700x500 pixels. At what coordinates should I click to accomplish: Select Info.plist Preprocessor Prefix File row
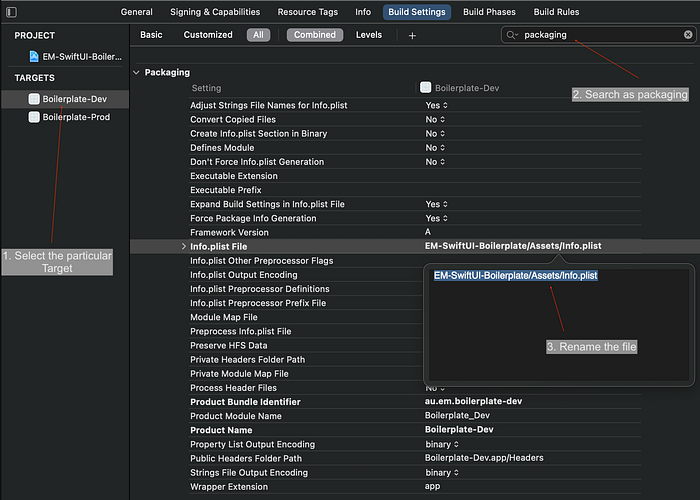tap(306, 303)
